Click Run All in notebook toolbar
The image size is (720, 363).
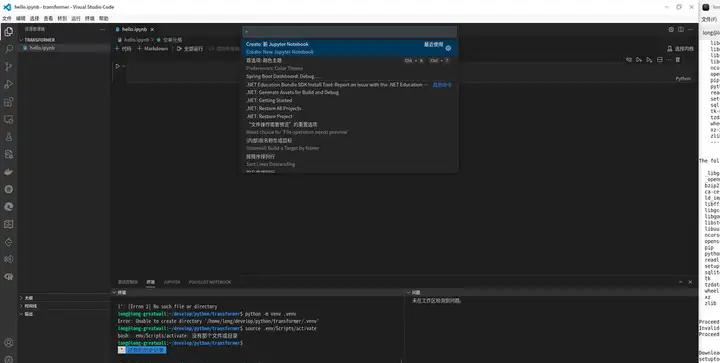(x=190, y=49)
